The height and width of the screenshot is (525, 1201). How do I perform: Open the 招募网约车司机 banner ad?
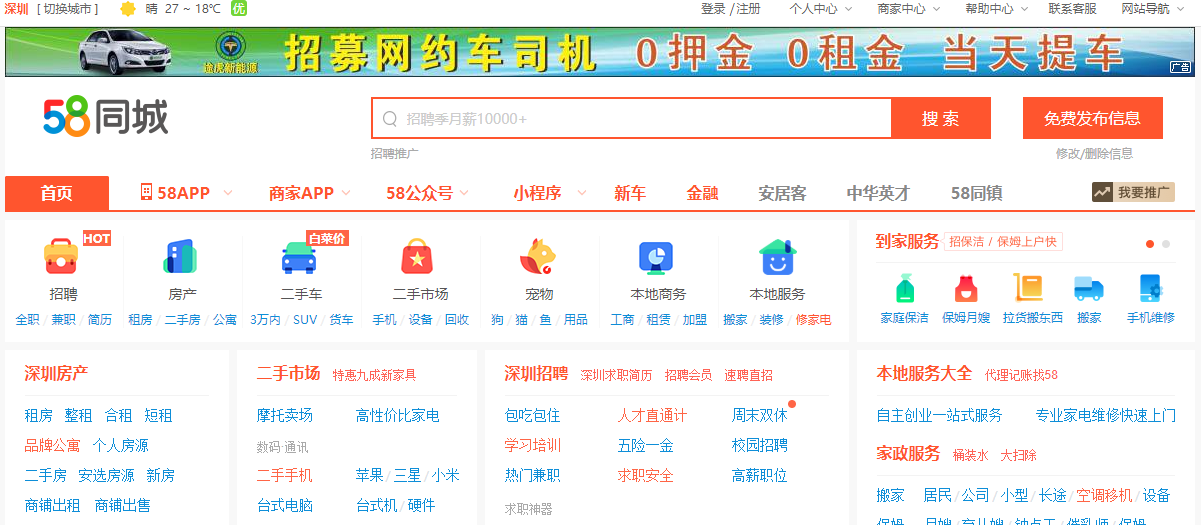coord(599,52)
